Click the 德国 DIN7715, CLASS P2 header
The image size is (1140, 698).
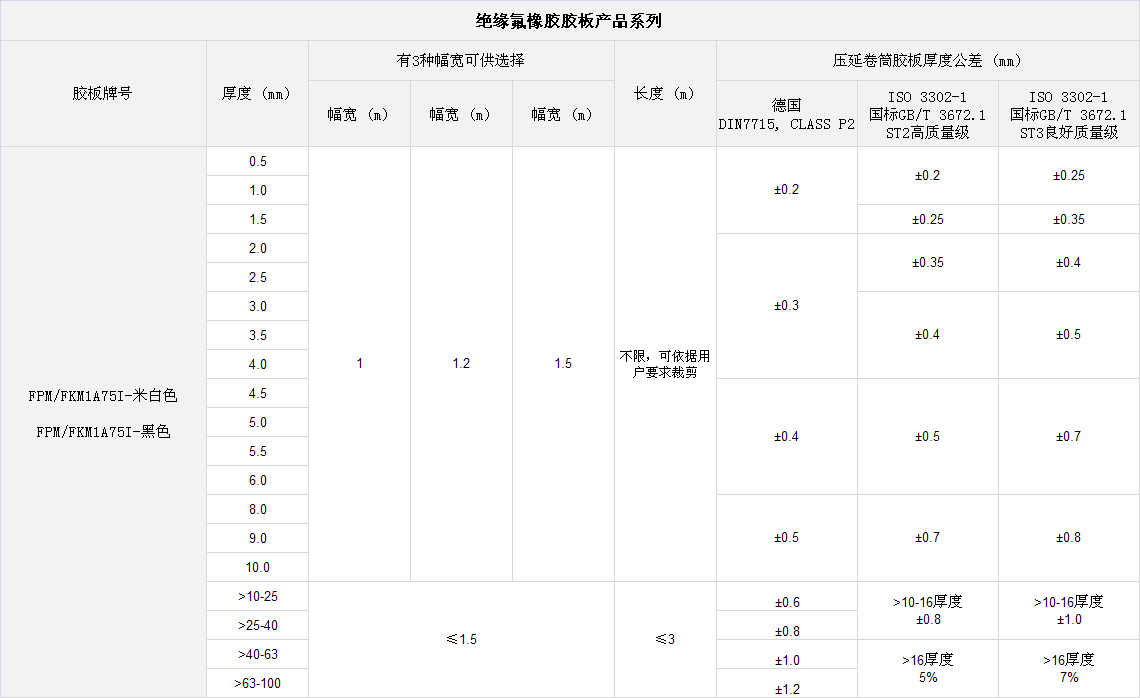coord(786,114)
